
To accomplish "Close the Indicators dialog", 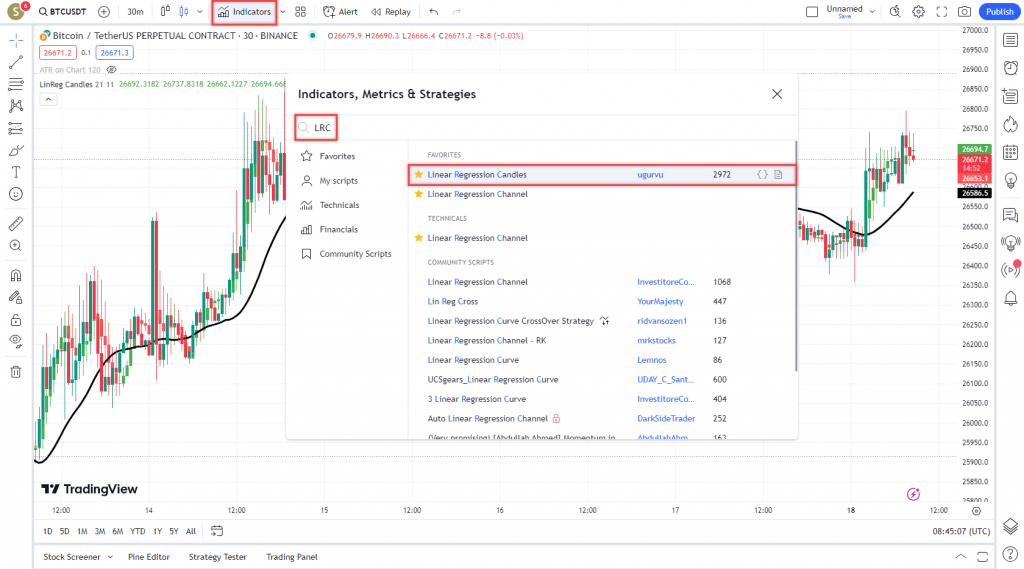I will 776,94.
